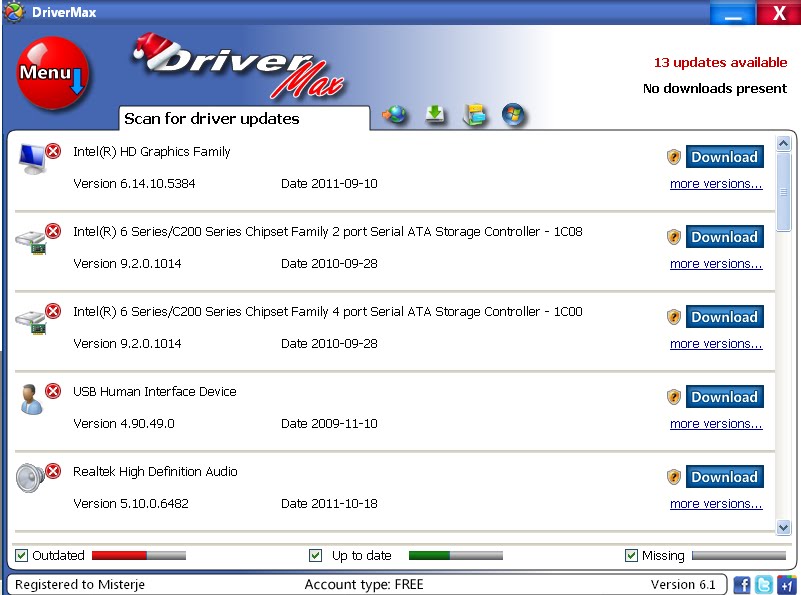The height and width of the screenshot is (595, 801).
Task: Click the shield icon beside Realtek Audio Download
Action: coord(674,477)
